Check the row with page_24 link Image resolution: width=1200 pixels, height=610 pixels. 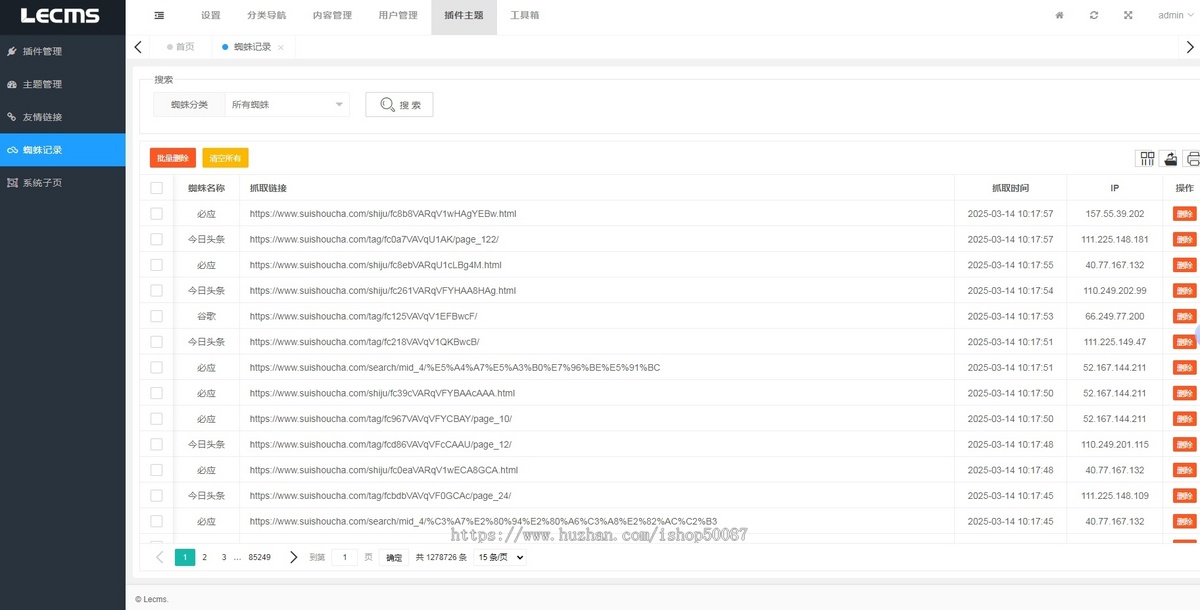(x=156, y=495)
